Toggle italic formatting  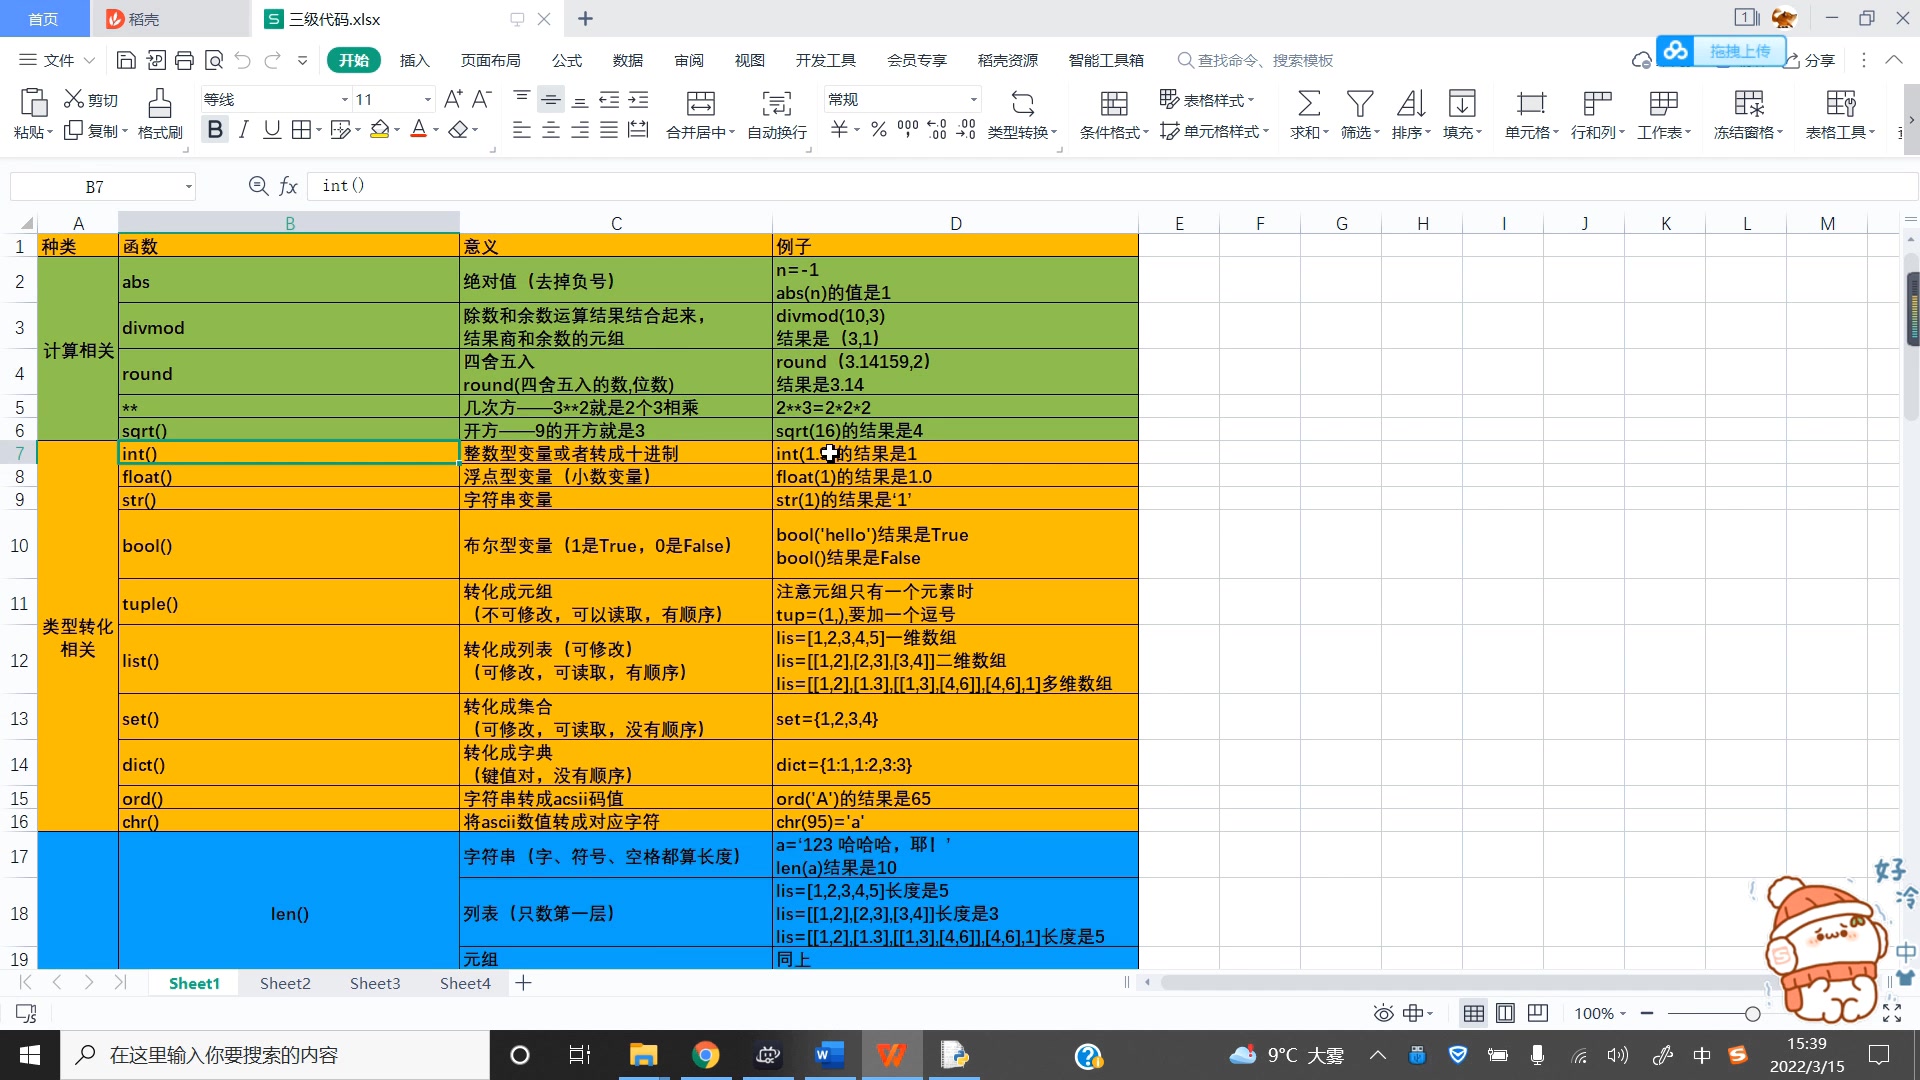[243, 129]
